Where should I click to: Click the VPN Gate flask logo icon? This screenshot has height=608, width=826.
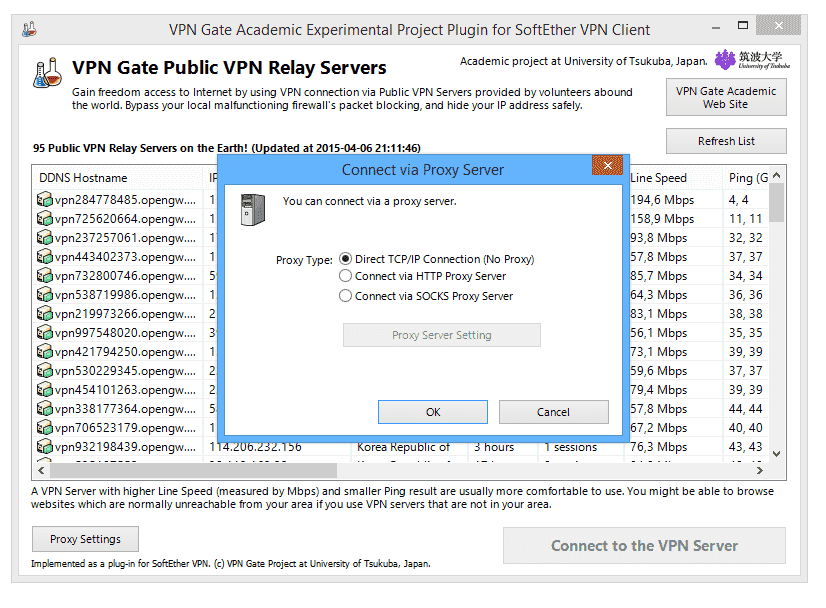pos(47,72)
